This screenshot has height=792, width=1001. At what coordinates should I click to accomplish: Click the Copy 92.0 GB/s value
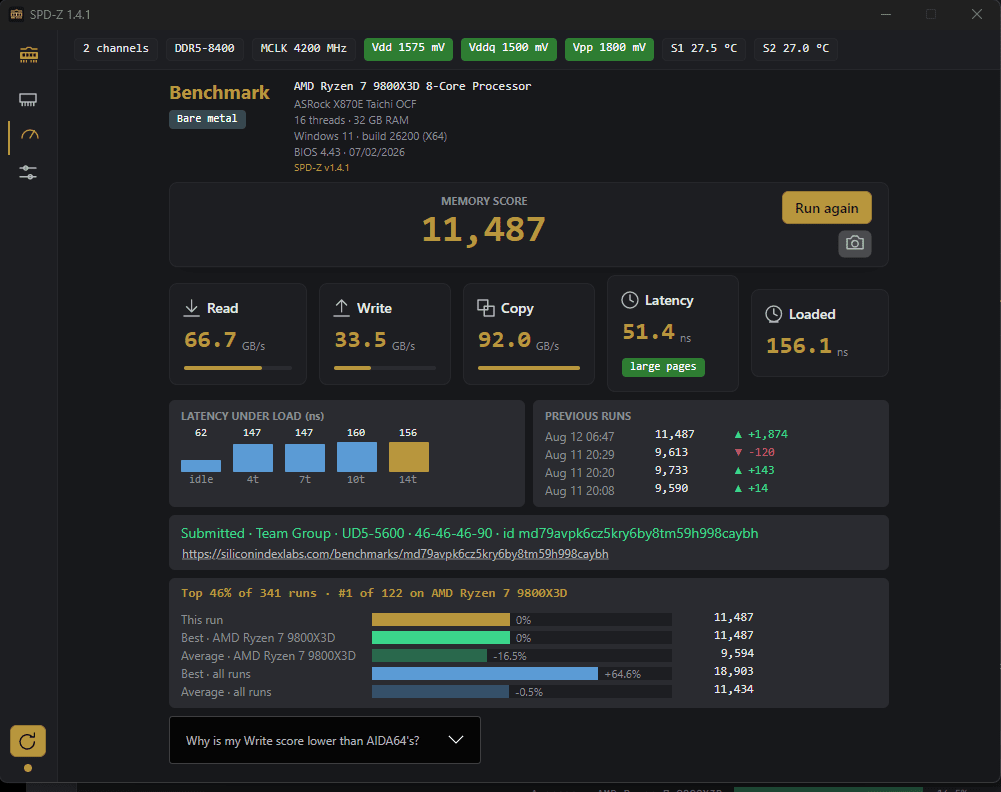pos(518,340)
